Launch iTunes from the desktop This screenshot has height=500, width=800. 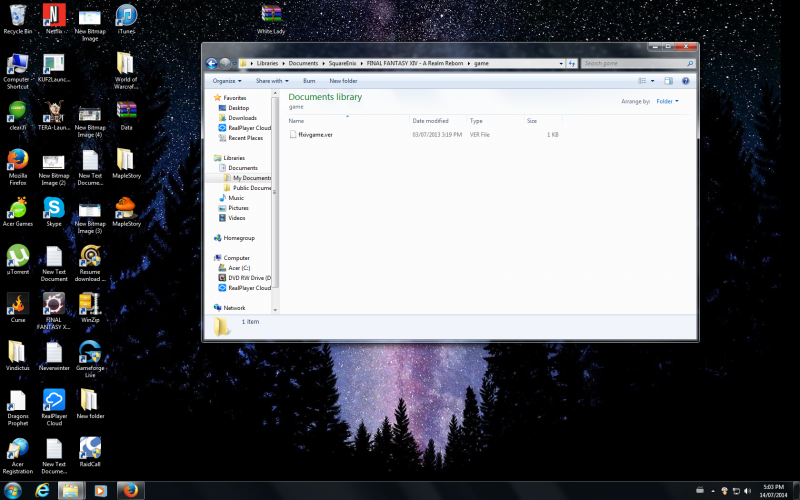click(x=126, y=19)
